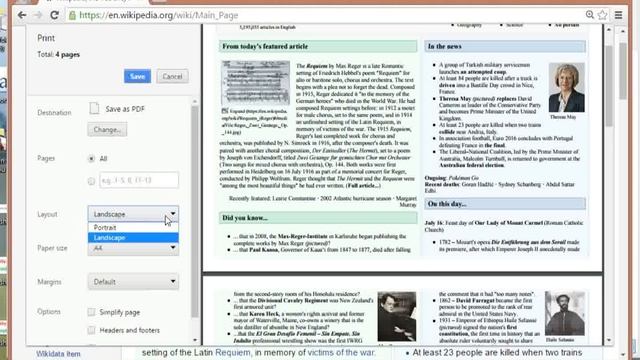
Task: Click the Save as PDF destination text
Action: coord(125,109)
